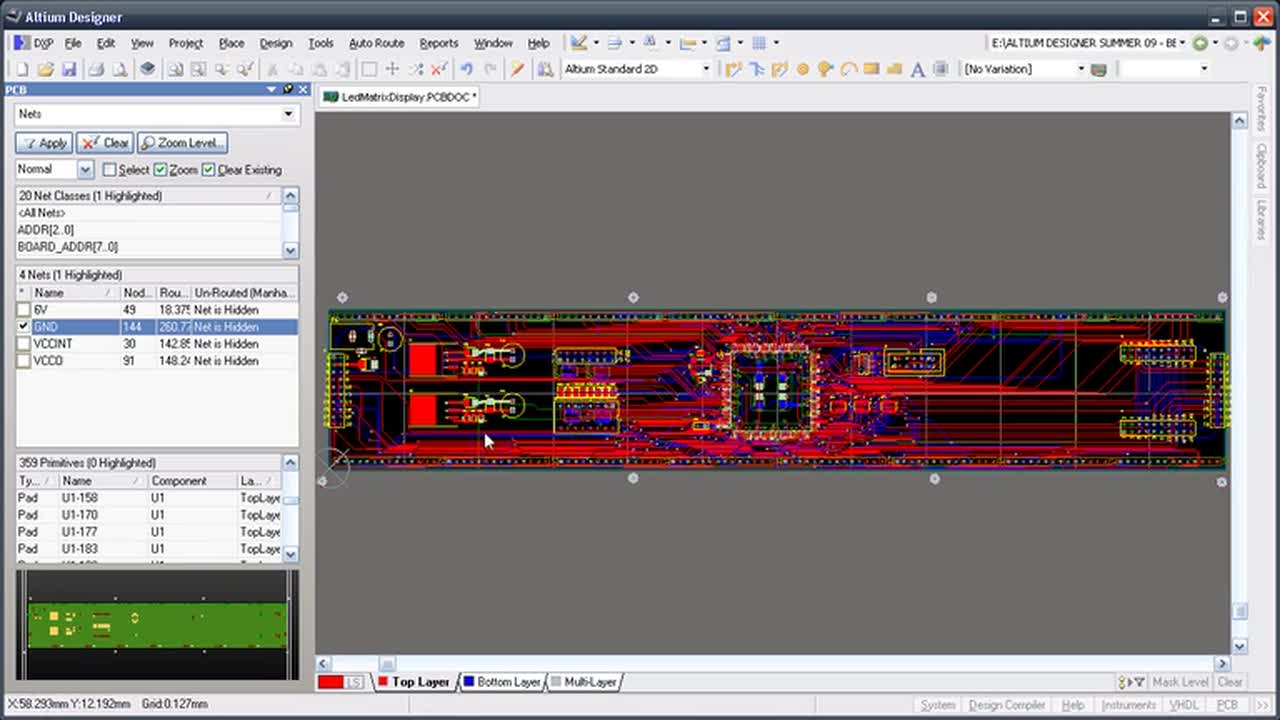Select the interactive routing tool
Screen dimensions: 1280x720
[733, 69]
